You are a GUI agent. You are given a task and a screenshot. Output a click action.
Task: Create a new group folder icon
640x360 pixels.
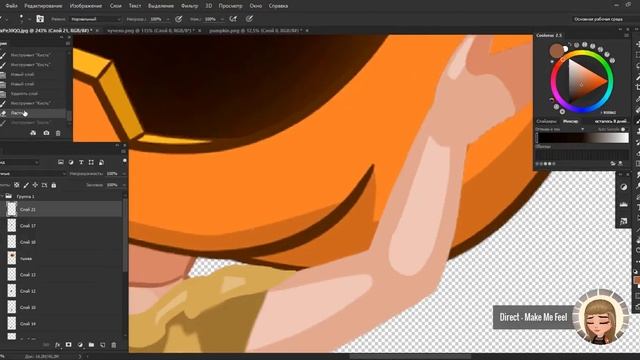pos(91,345)
